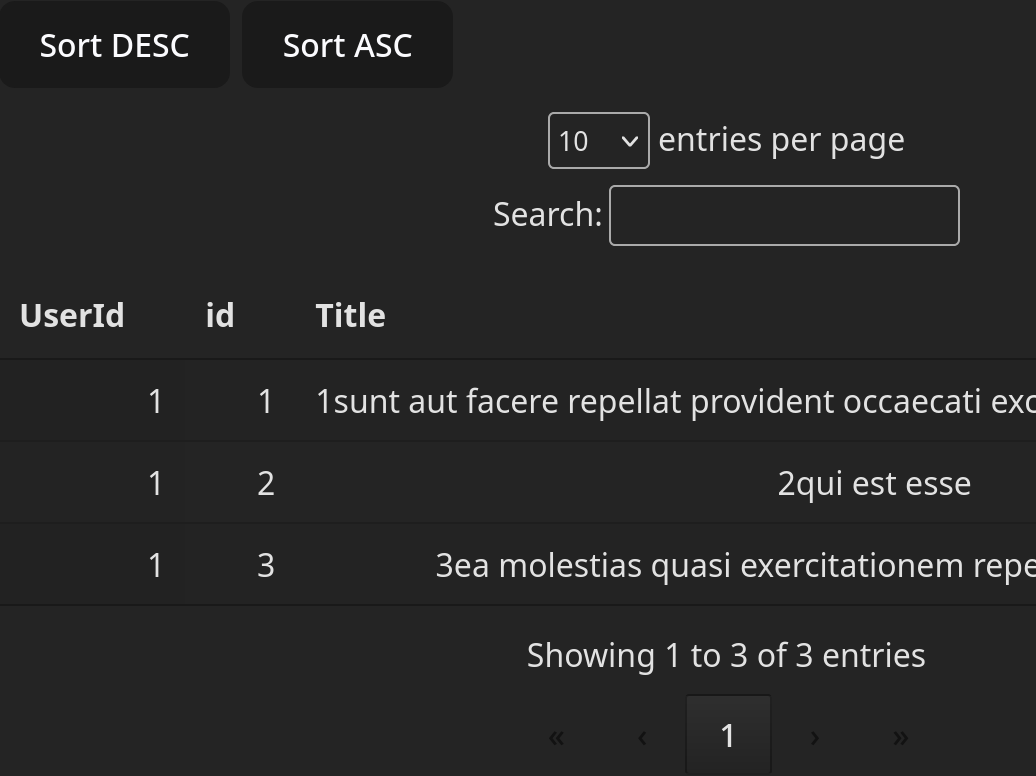Jump to last page double-right arrow

pyautogui.click(x=900, y=737)
